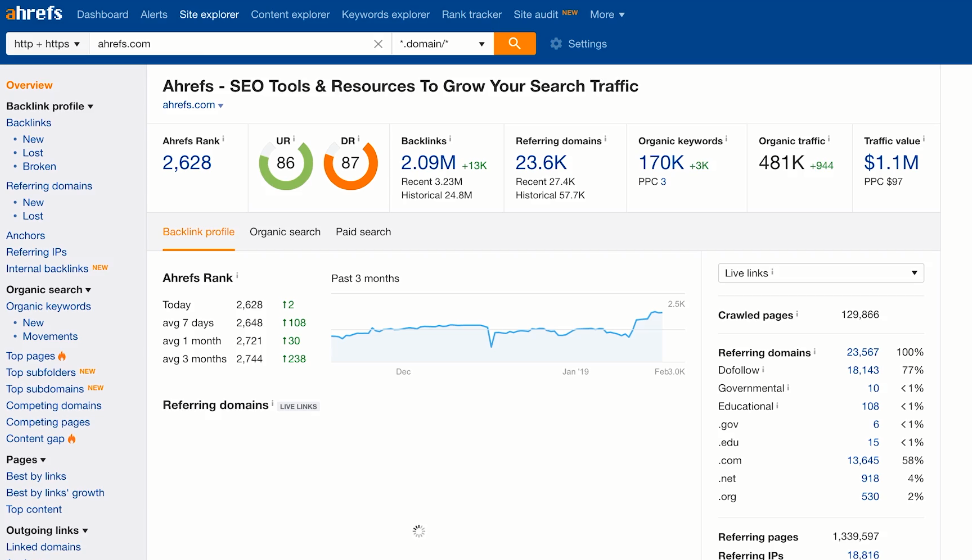Click the 170K organic keywords value

click(661, 162)
